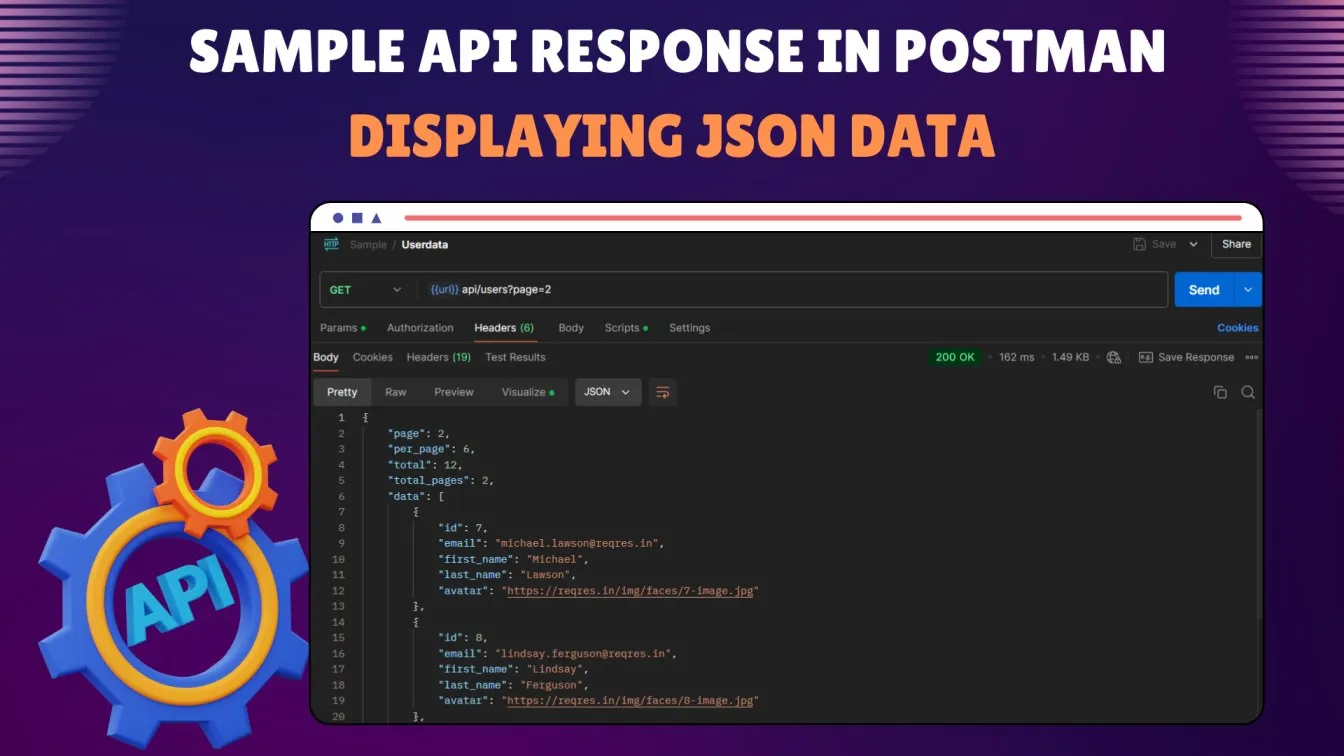Click the floppy disk Save icon

pos(1139,244)
